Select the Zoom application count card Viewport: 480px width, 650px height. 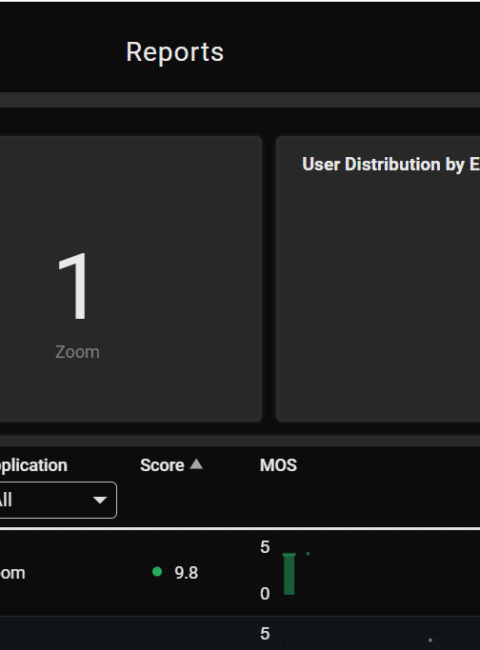pyautogui.click(x=130, y=279)
